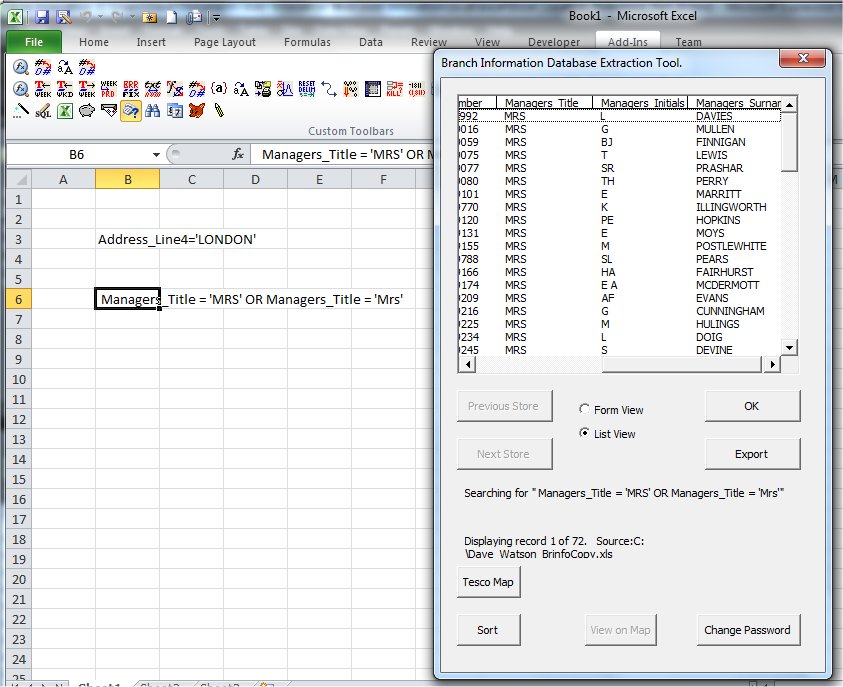843x687 pixels.
Task: Open the Name Box dropdown arrow
Action: tap(156, 155)
